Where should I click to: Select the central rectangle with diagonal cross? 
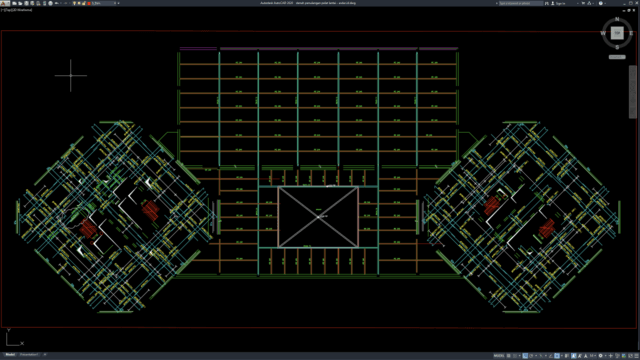(318, 217)
